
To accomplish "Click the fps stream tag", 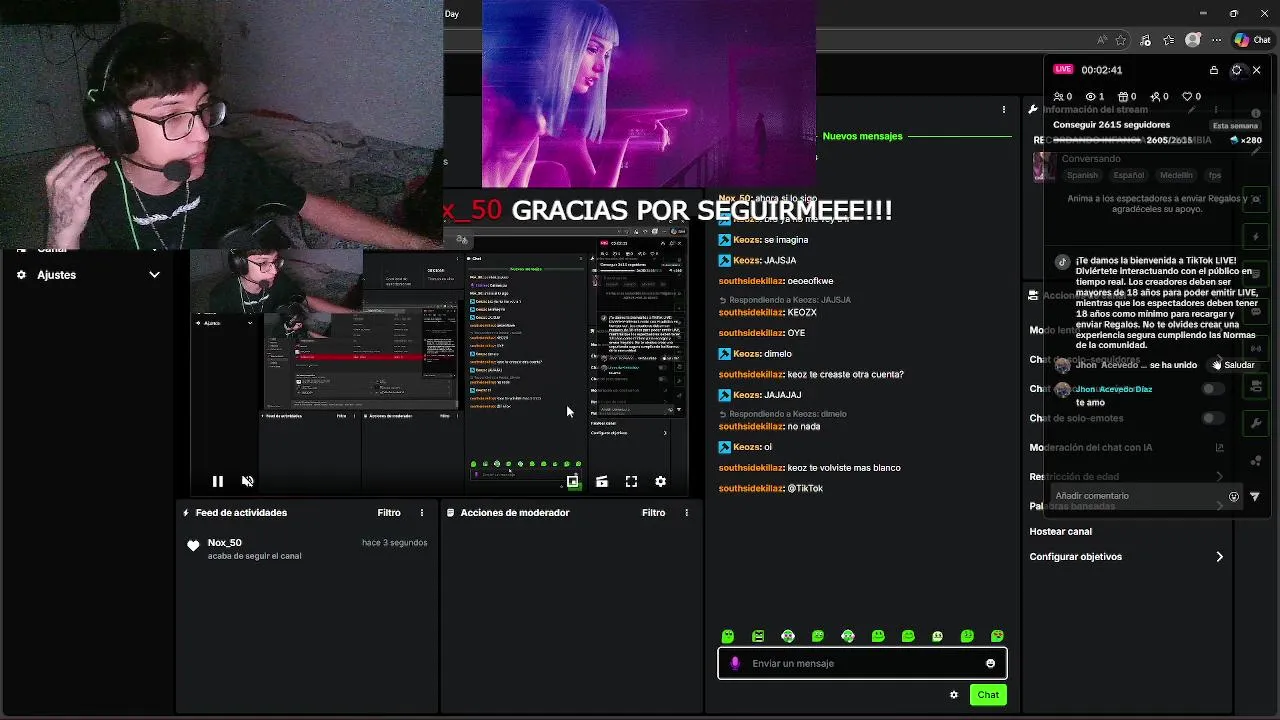I will click(x=1215, y=175).
